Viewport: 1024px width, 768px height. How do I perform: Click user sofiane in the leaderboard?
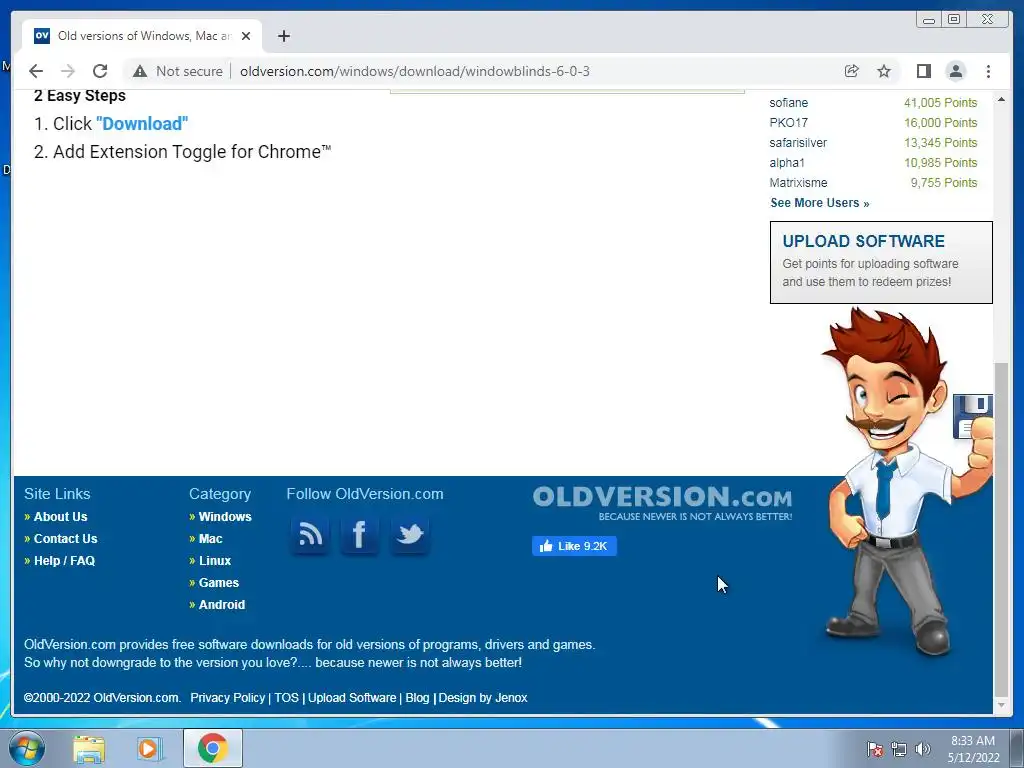[x=788, y=103]
